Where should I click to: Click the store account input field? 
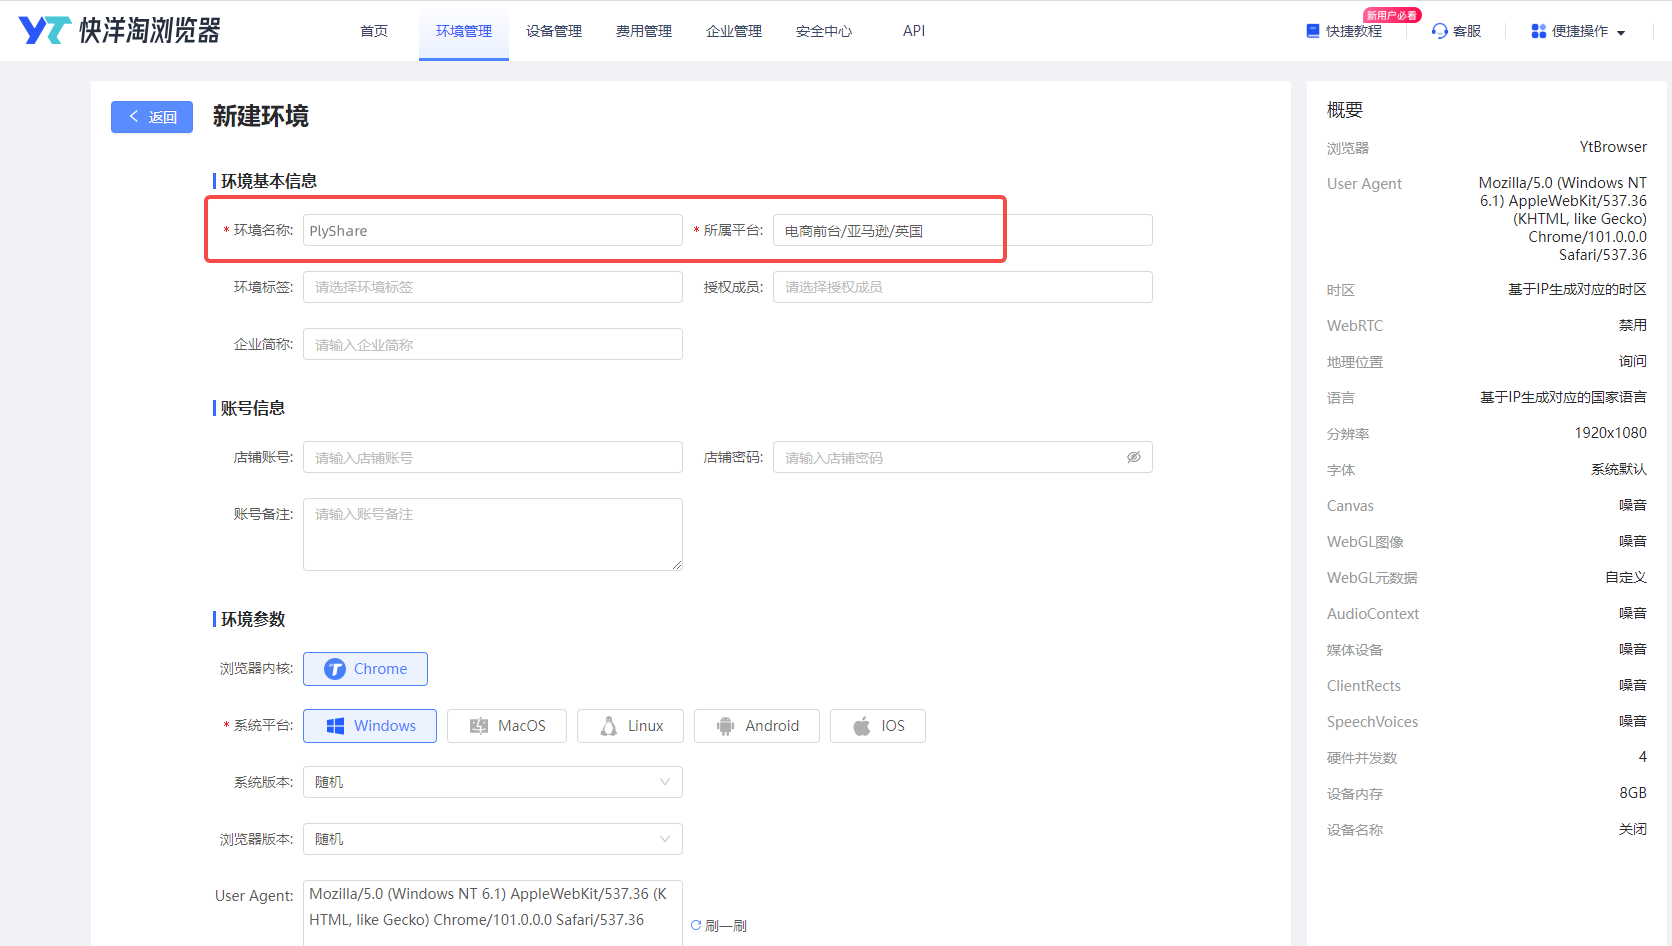click(x=493, y=457)
